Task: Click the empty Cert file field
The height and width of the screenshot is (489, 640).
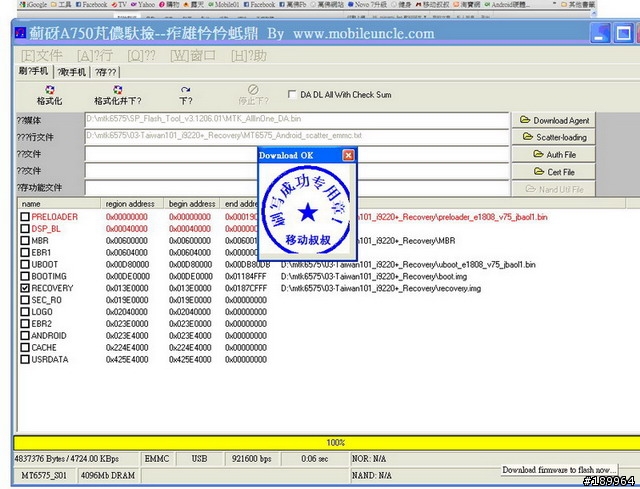Action: coord(297,171)
